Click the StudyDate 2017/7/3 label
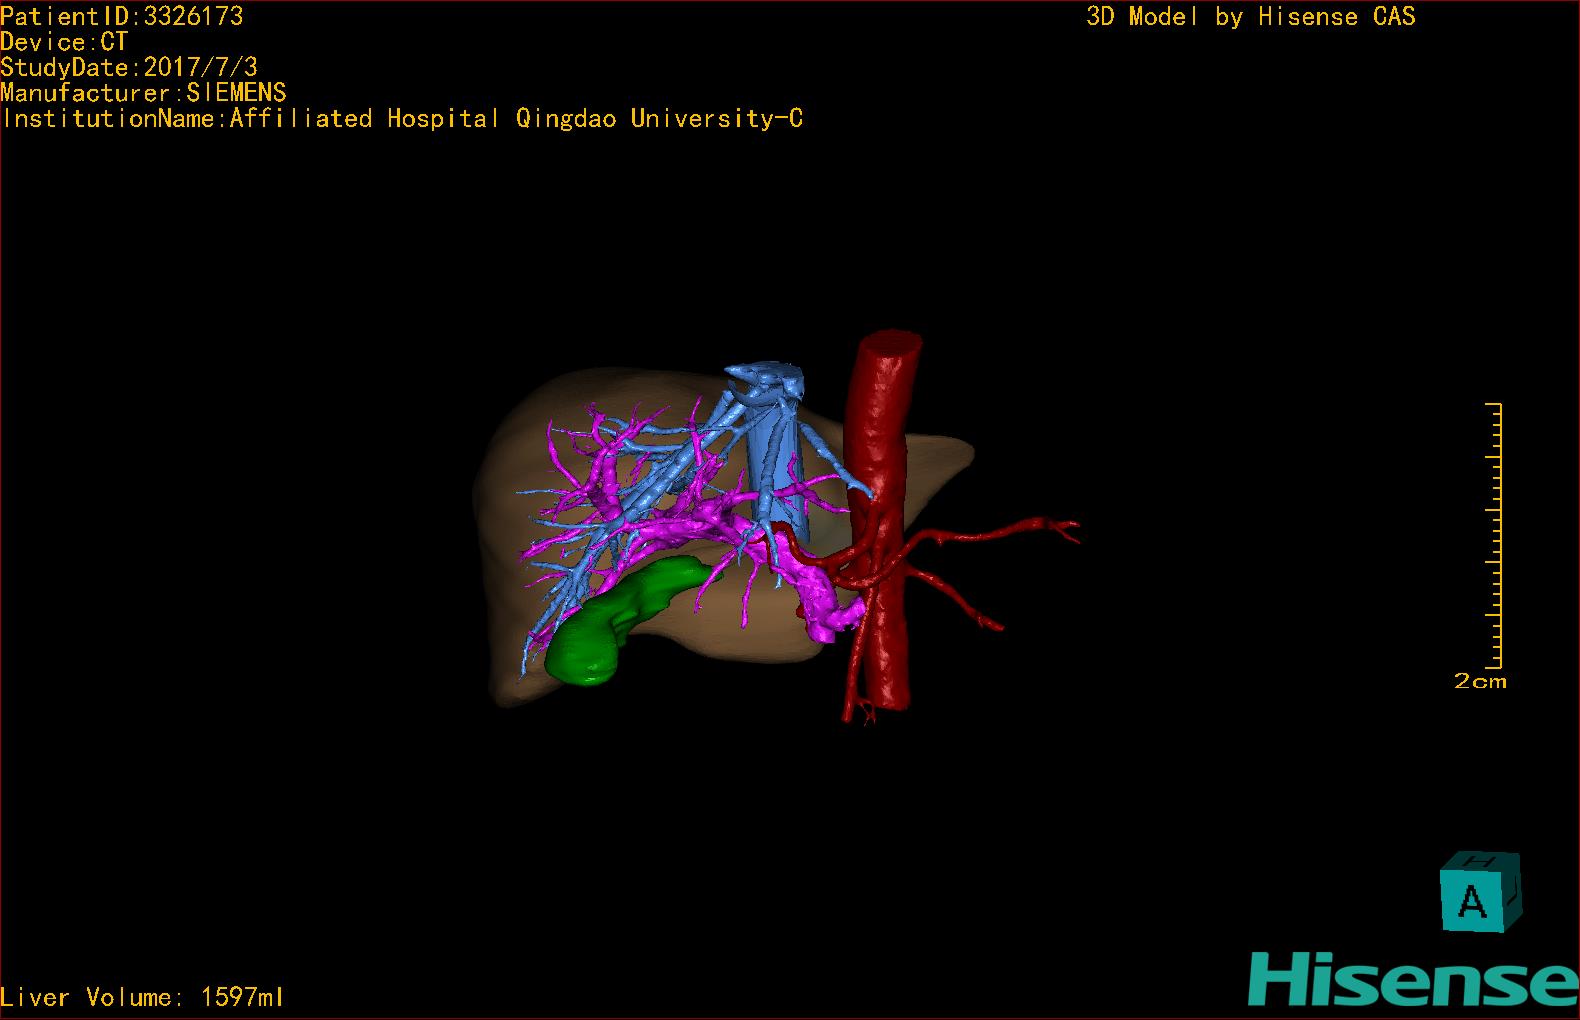This screenshot has width=1580, height=1020. tap(129, 67)
